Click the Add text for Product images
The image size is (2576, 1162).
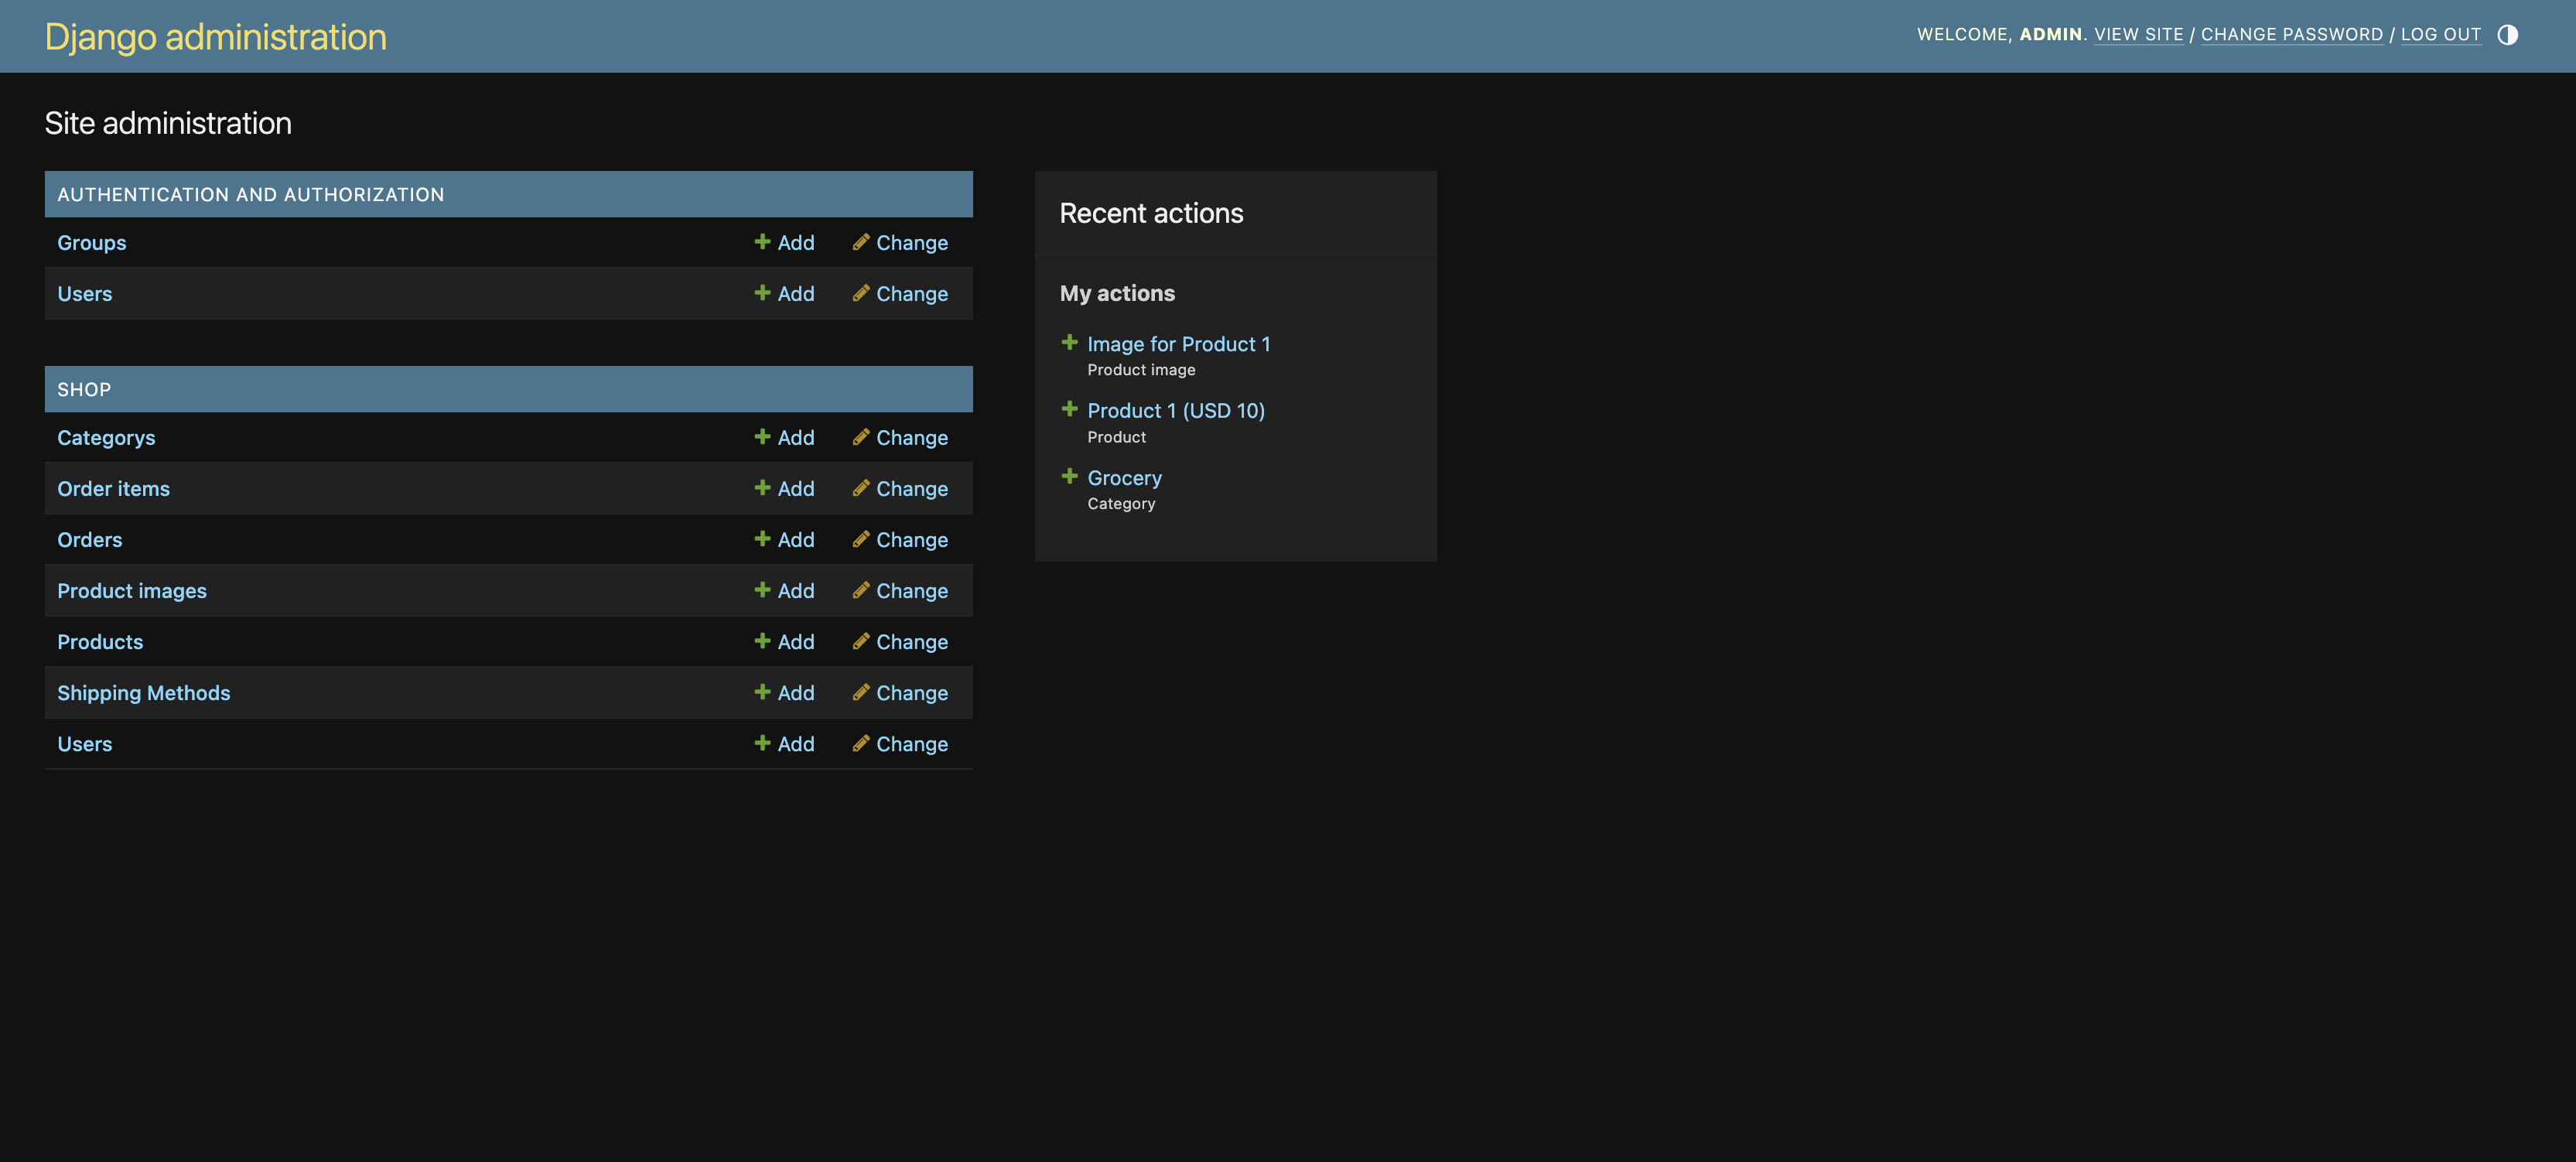(796, 591)
